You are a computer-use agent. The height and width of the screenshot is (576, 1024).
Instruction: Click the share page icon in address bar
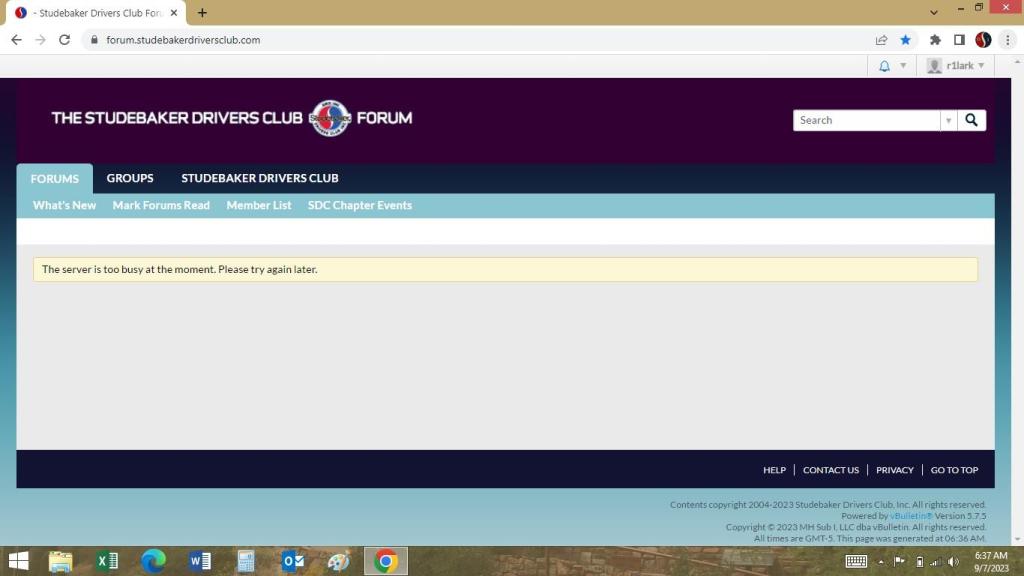click(x=881, y=40)
